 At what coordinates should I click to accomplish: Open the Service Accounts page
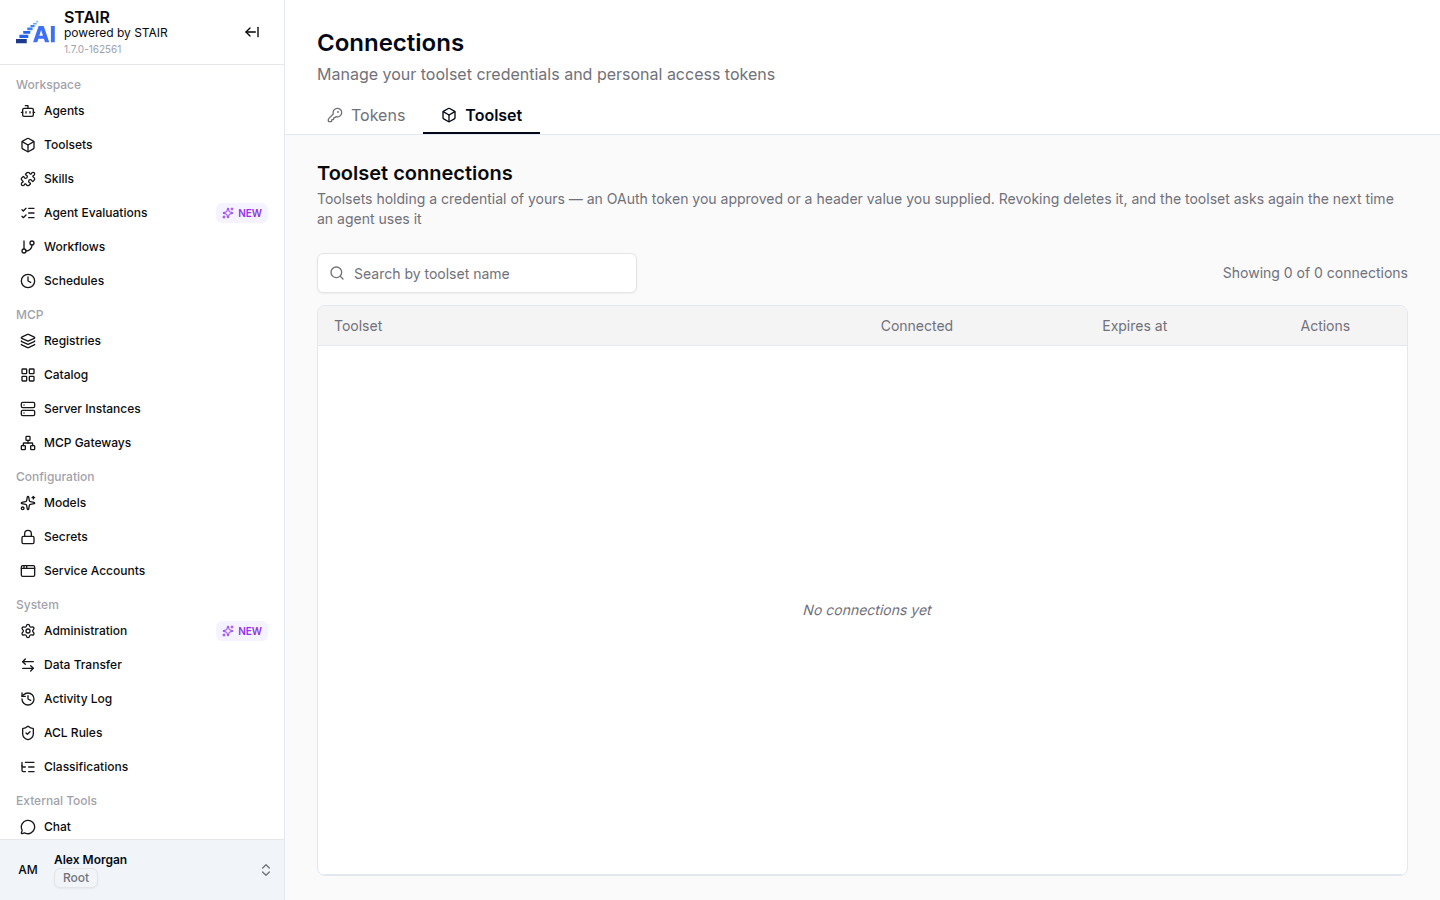[x=142, y=571]
